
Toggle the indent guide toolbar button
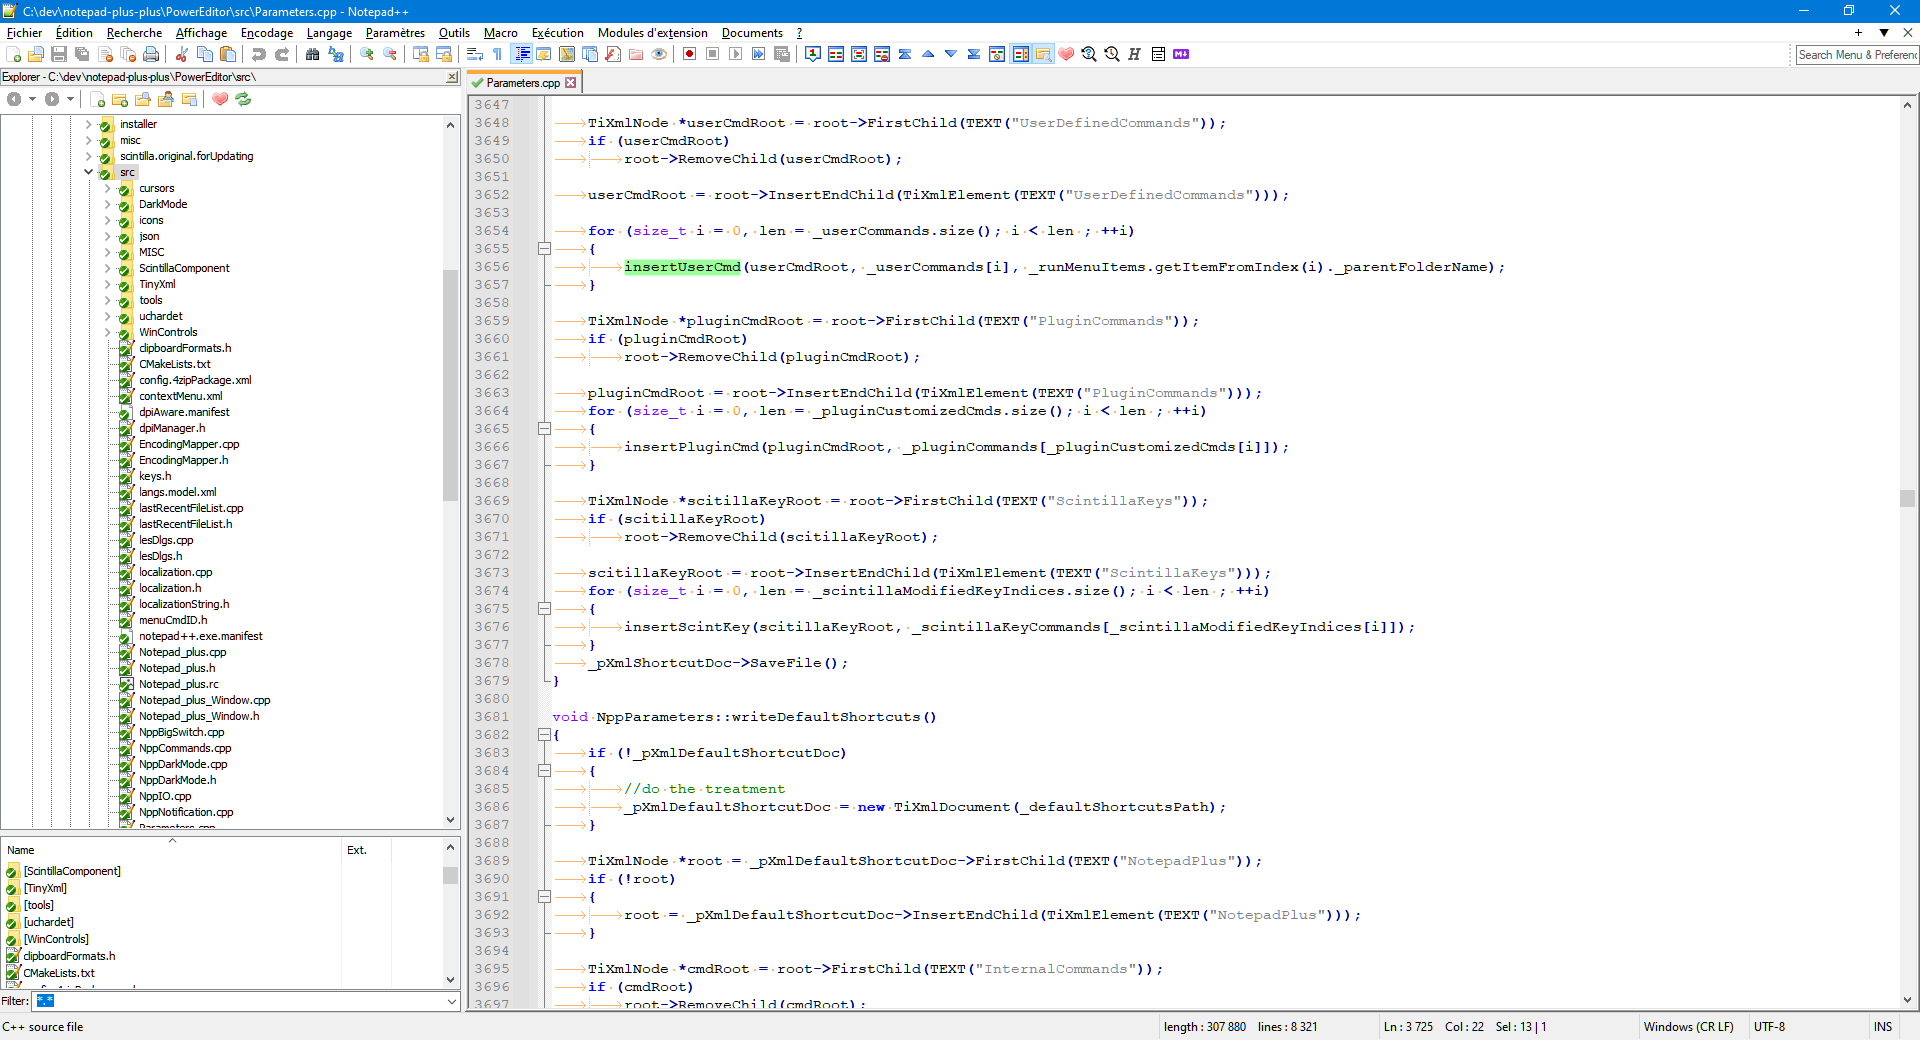tap(521, 54)
